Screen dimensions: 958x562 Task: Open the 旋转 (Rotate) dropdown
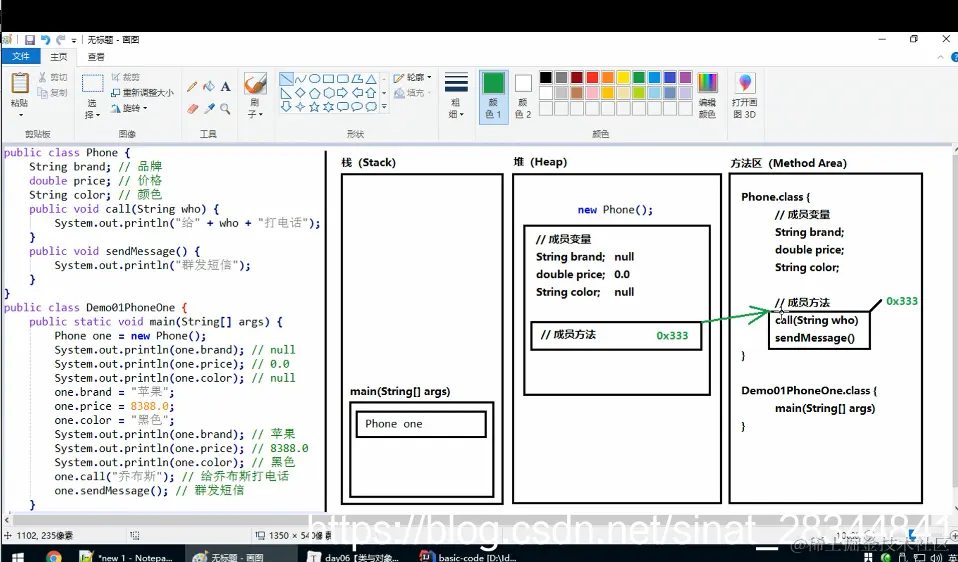[129, 108]
